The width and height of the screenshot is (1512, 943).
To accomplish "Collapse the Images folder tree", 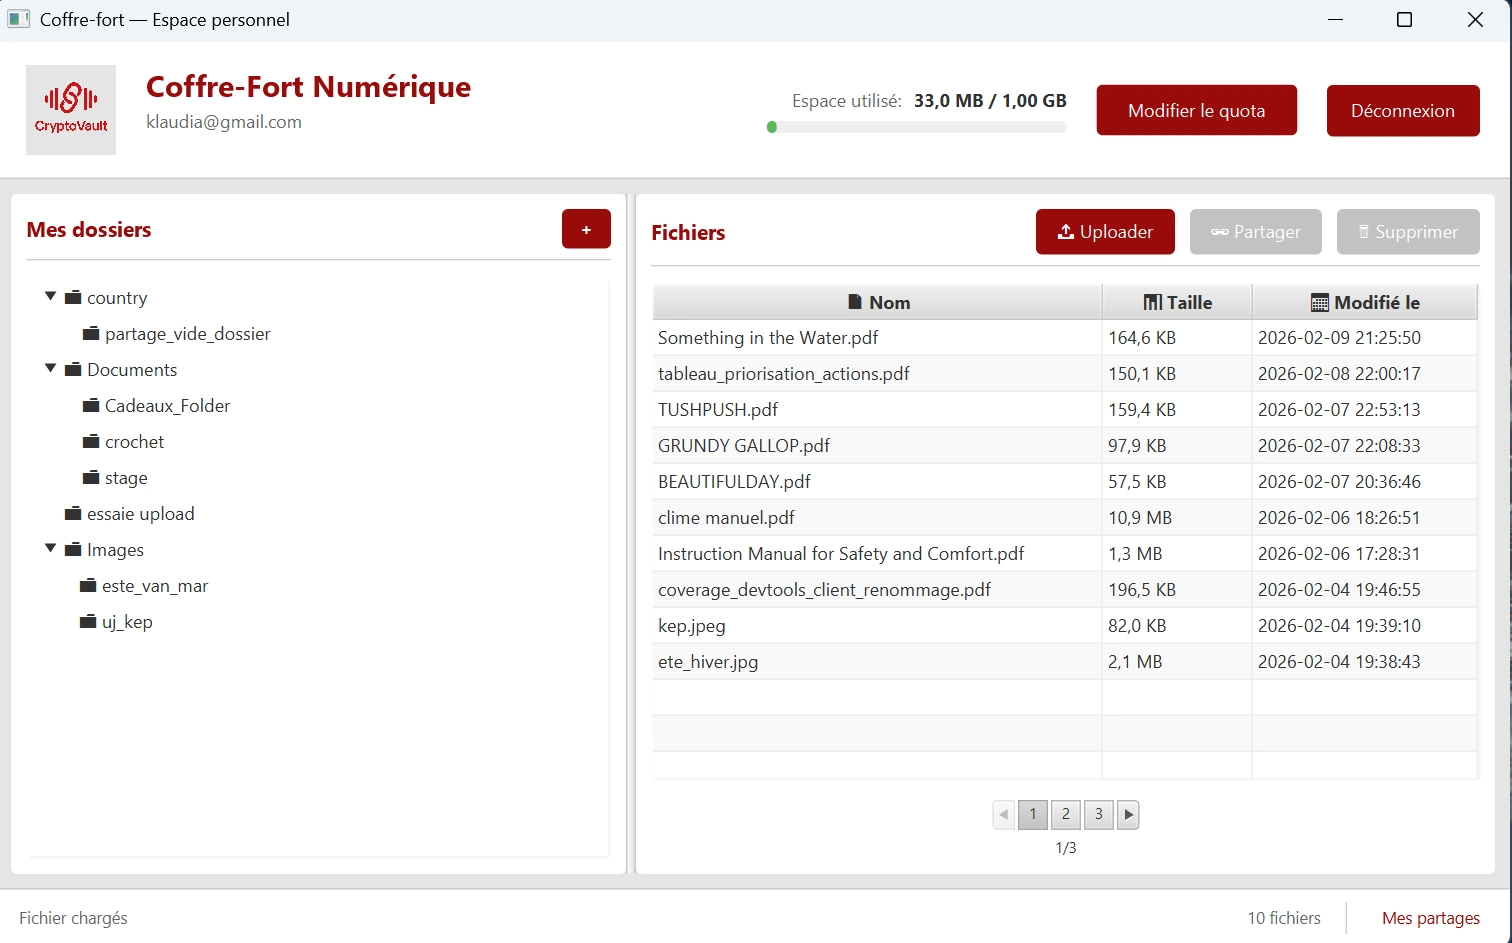I will coord(50,547).
